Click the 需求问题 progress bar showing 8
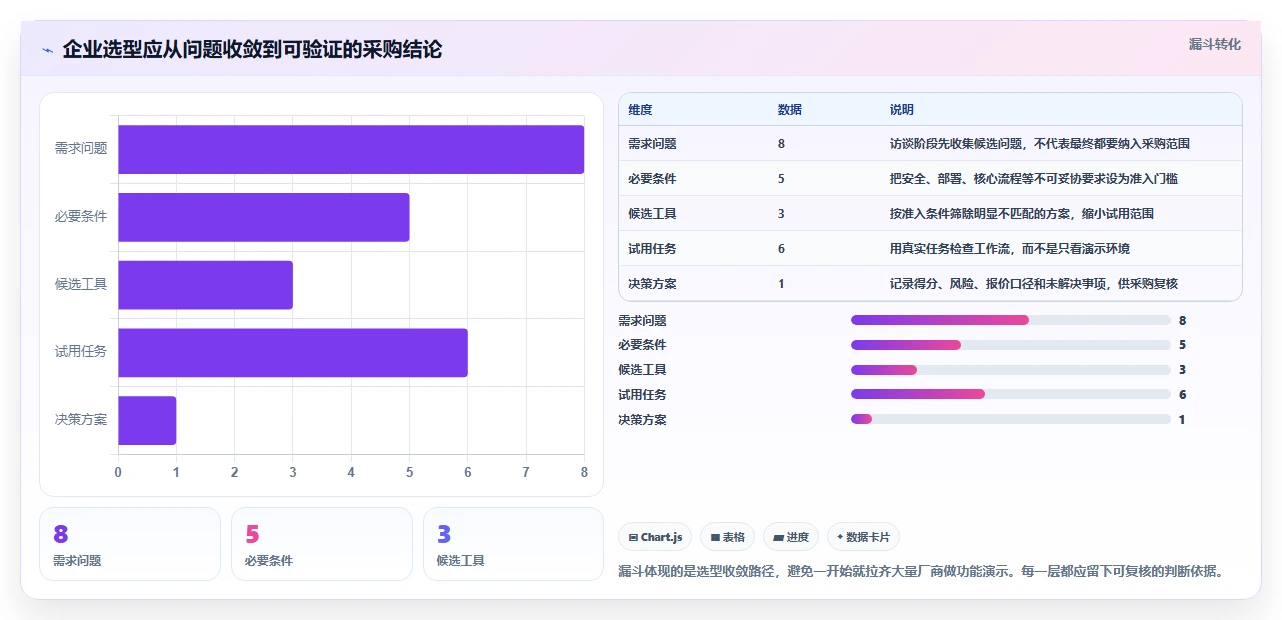Image resolution: width=1282 pixels, height=620 pixels. (x=1010, y=320)
